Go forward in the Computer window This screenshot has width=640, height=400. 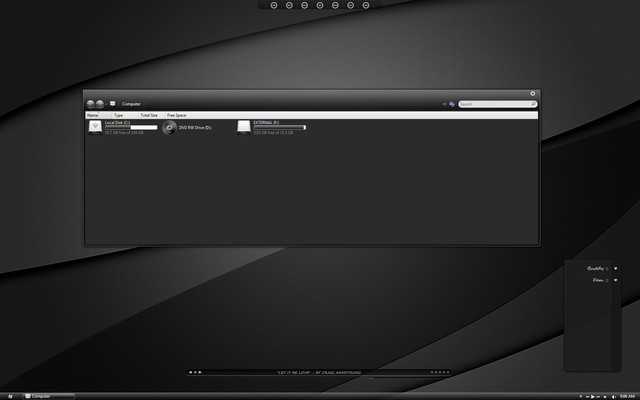100,104
